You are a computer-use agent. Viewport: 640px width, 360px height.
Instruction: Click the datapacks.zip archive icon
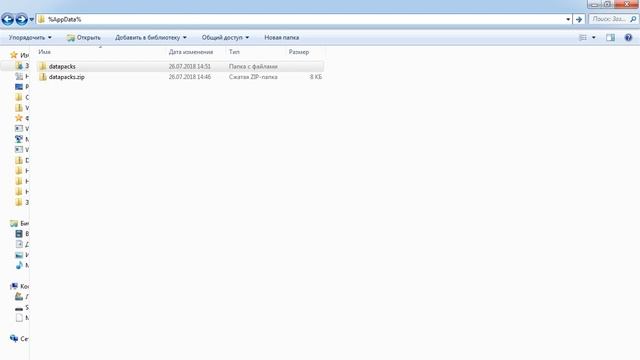43,77
